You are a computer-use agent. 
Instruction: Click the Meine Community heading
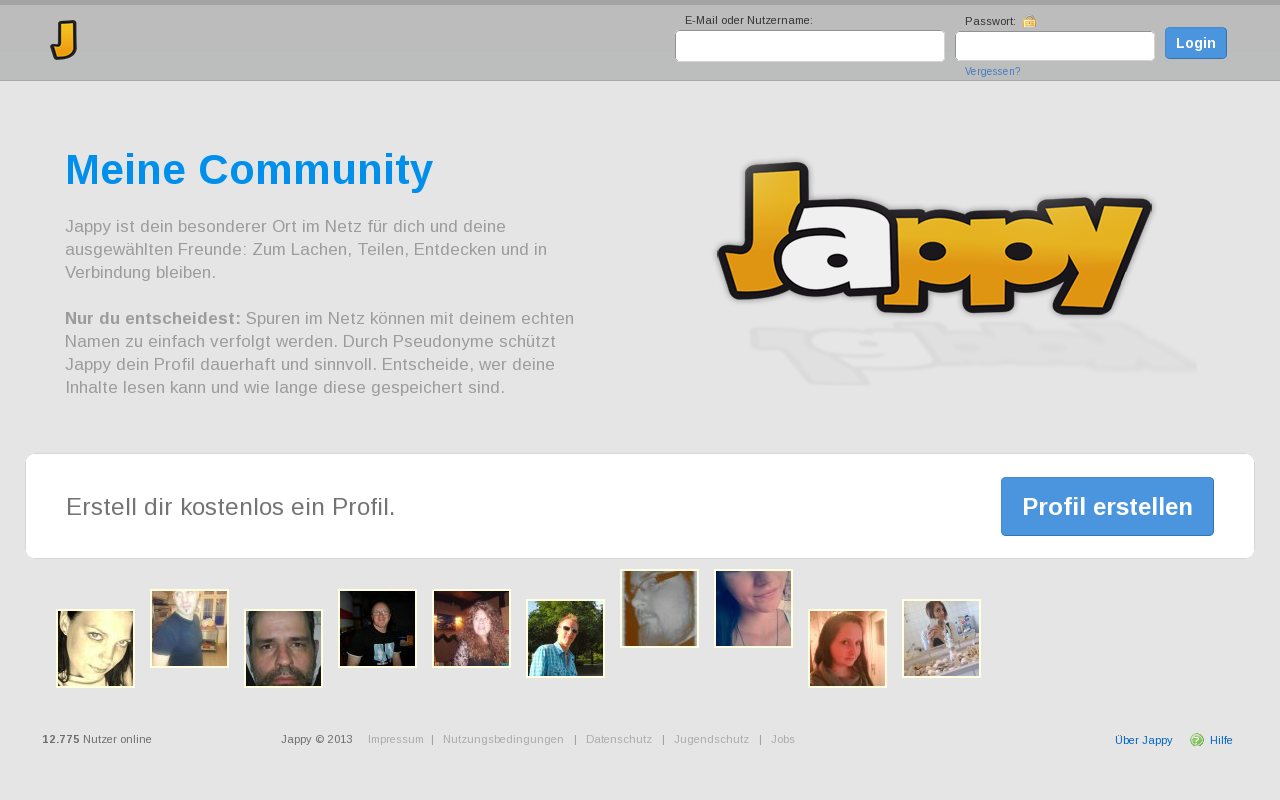[249, 170]
